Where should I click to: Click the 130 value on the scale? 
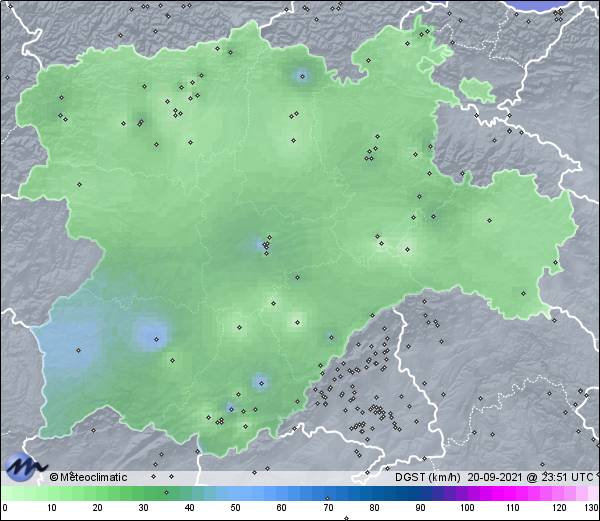(x=592, y=508)
